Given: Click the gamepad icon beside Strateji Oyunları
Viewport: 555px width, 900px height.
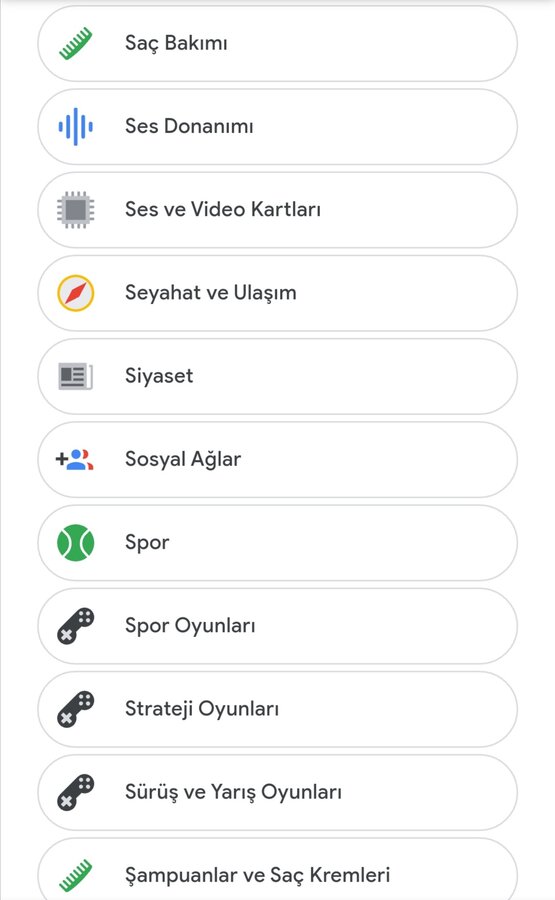Looking at the screenshot, I should click(76, 709).
